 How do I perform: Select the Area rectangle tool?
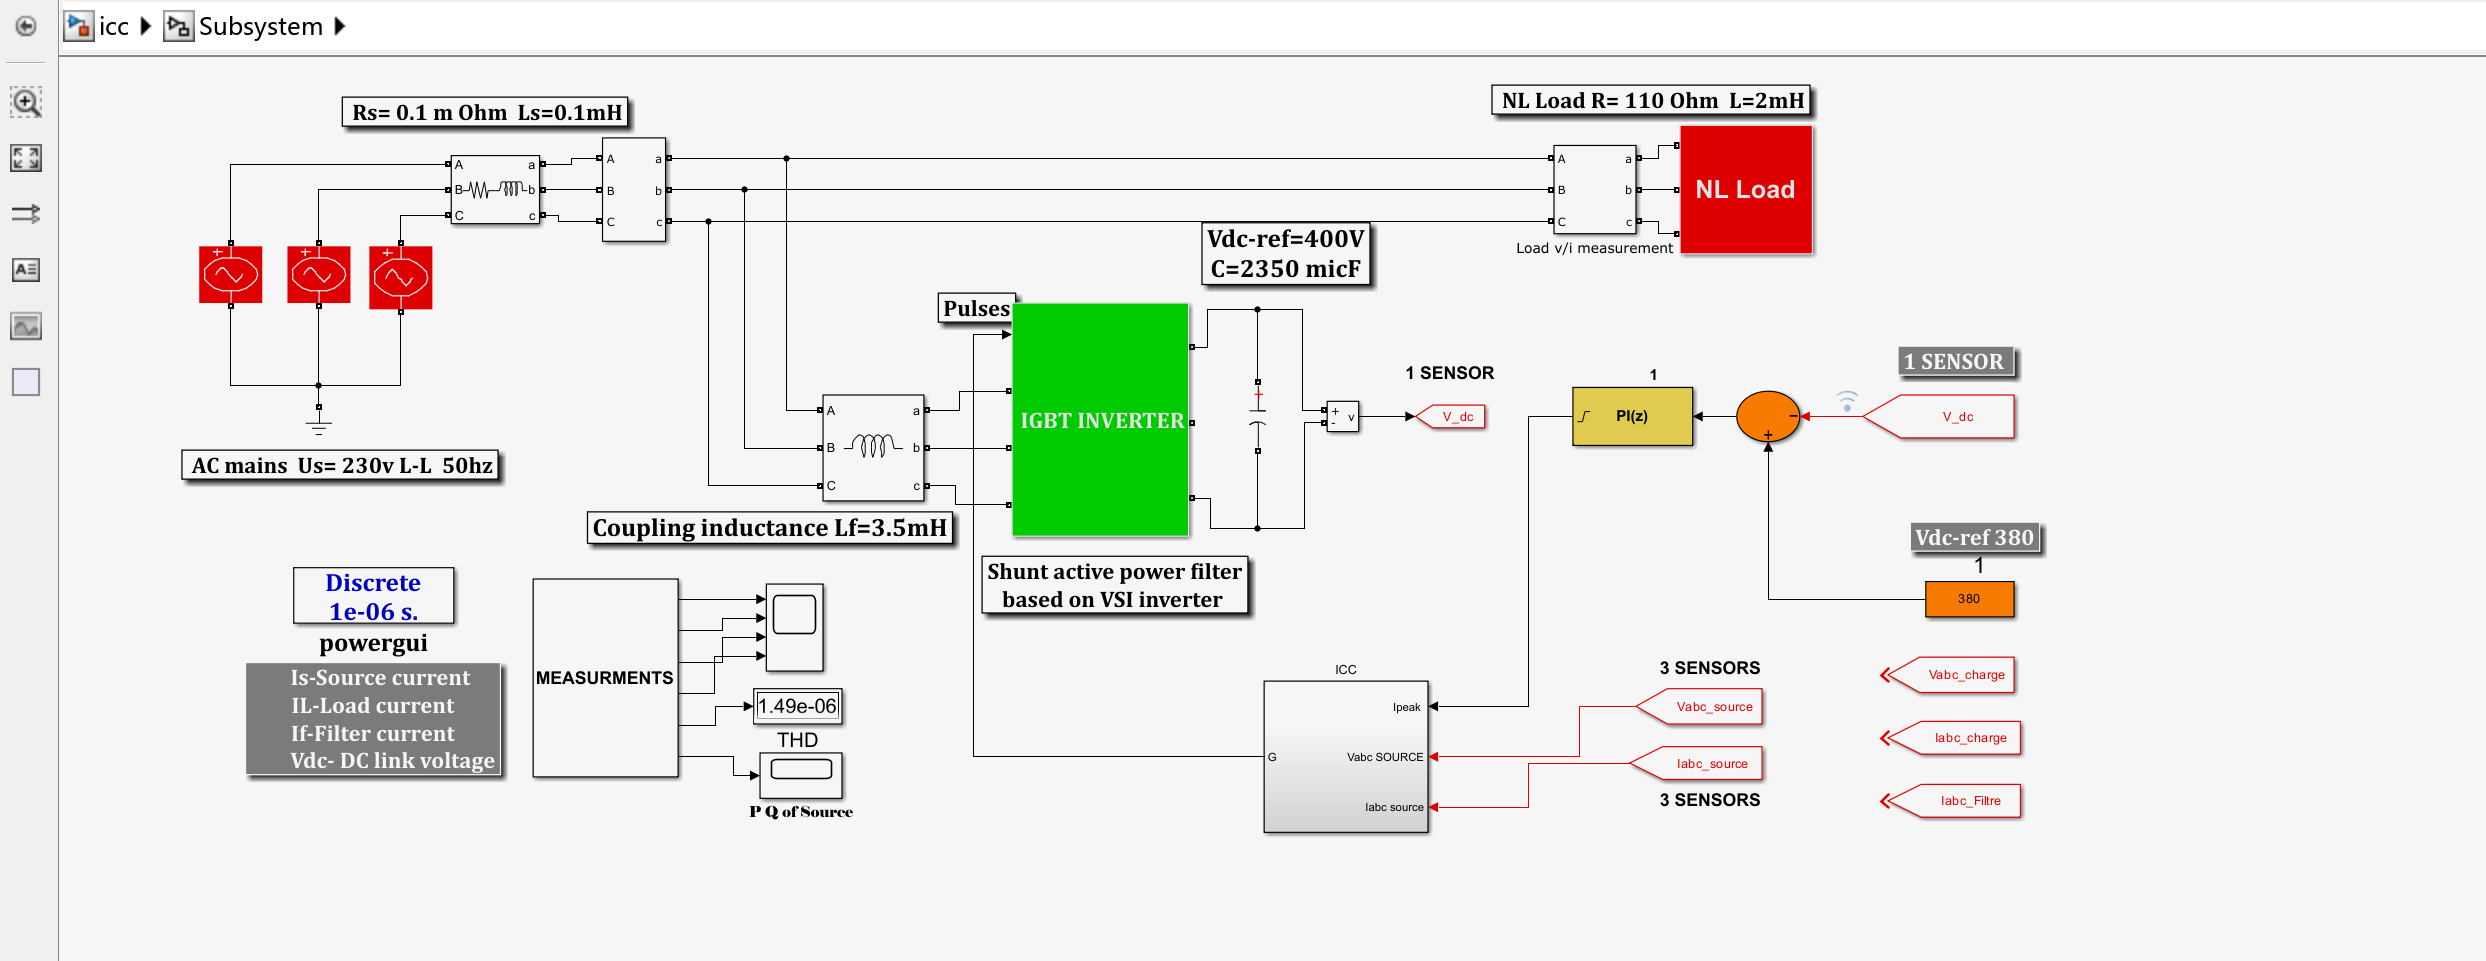[x=26, y=382]
